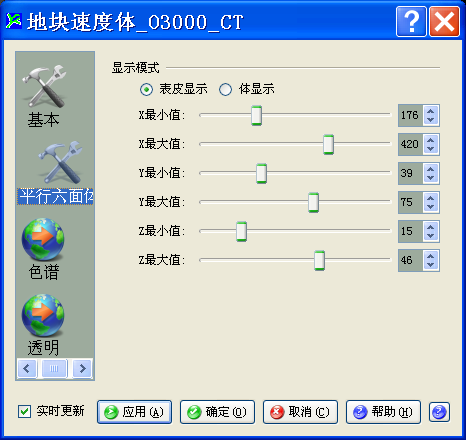The image size is (466, 440).
Task: Select the 平行六面体 tools icon
Action: (x=60, y=162)
